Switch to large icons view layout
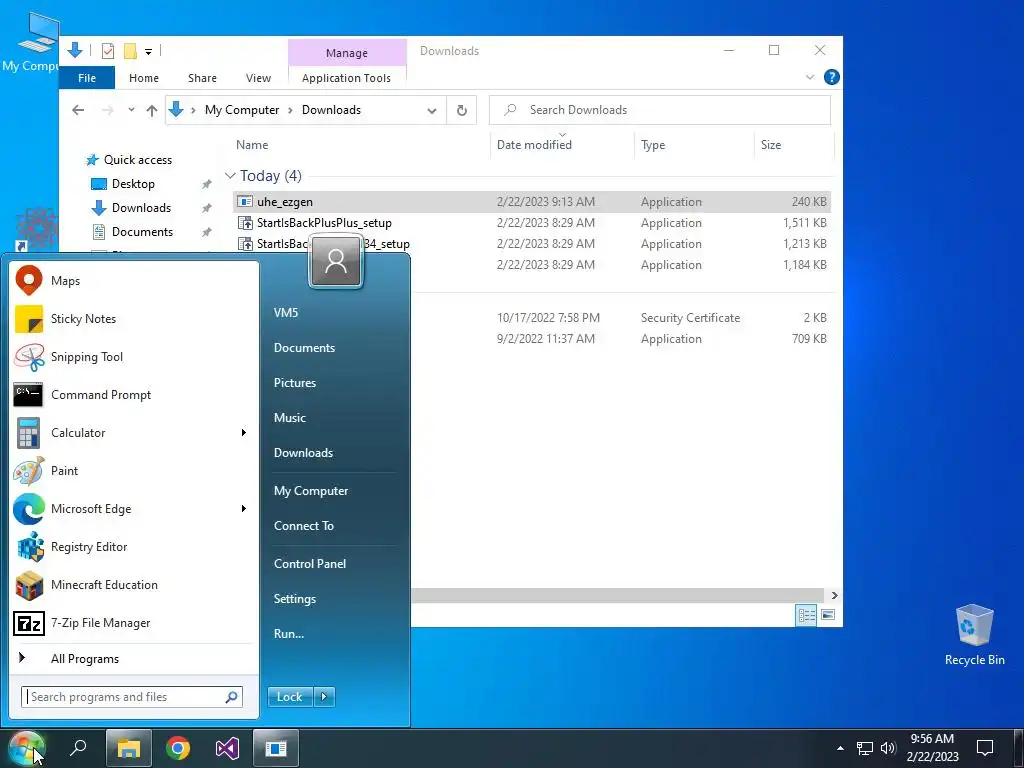 click(x=828, y=615)
